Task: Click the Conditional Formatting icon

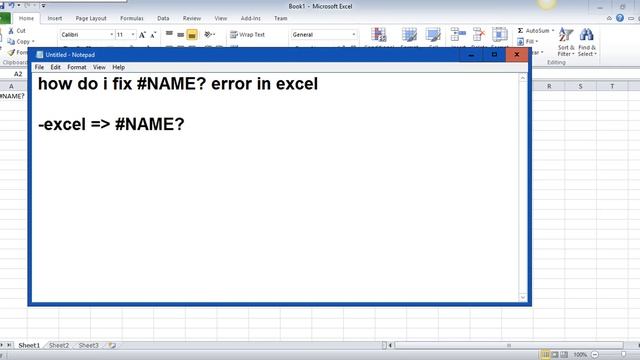Action: pyautogui.click(x=378, y=35)
